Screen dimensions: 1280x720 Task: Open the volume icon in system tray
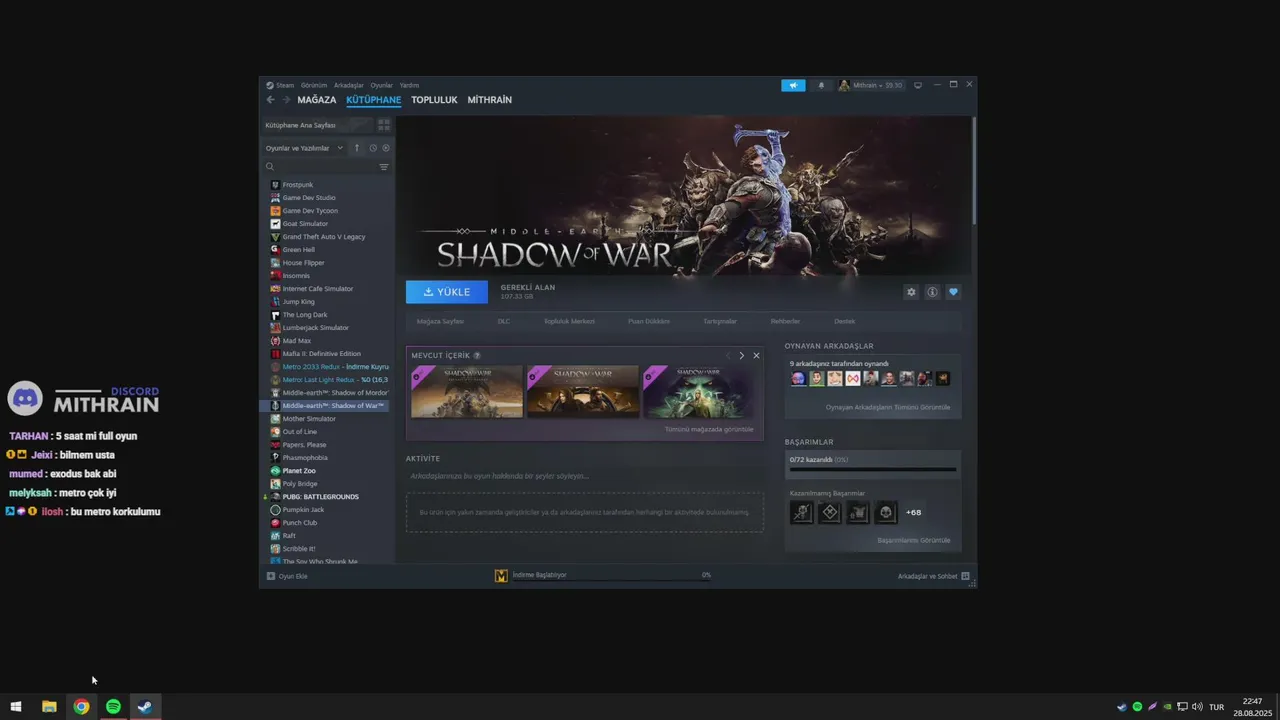[1198, 707]
